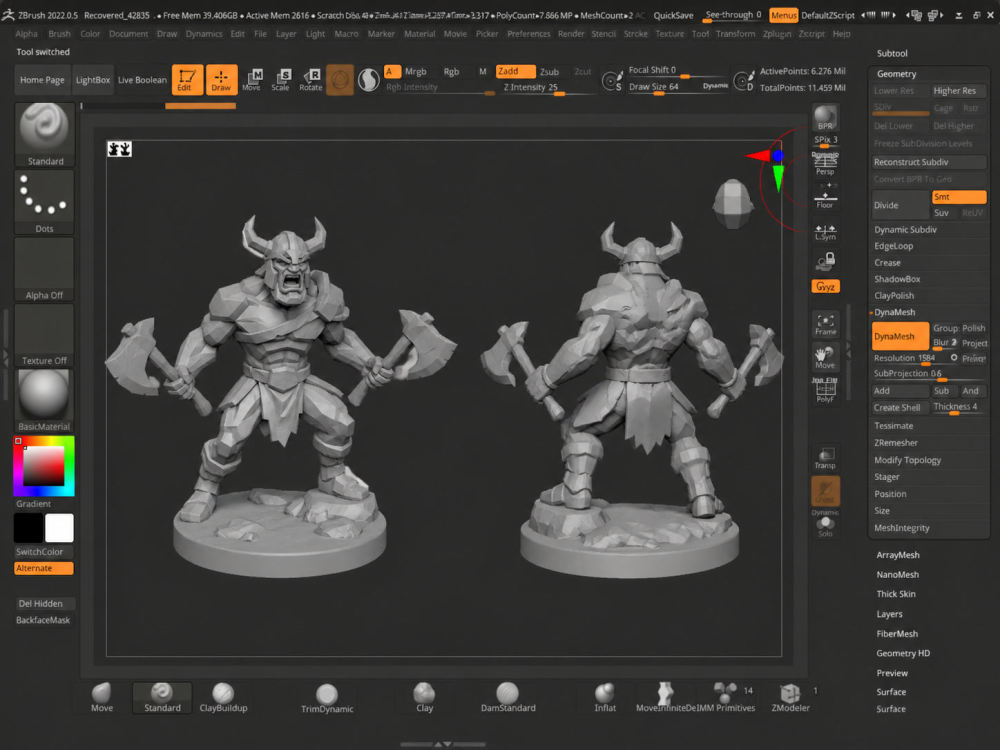Click the Divide button

900,205
